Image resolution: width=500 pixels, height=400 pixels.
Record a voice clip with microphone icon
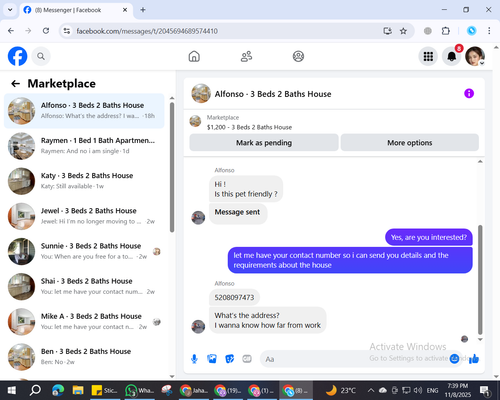click(194, 359)
